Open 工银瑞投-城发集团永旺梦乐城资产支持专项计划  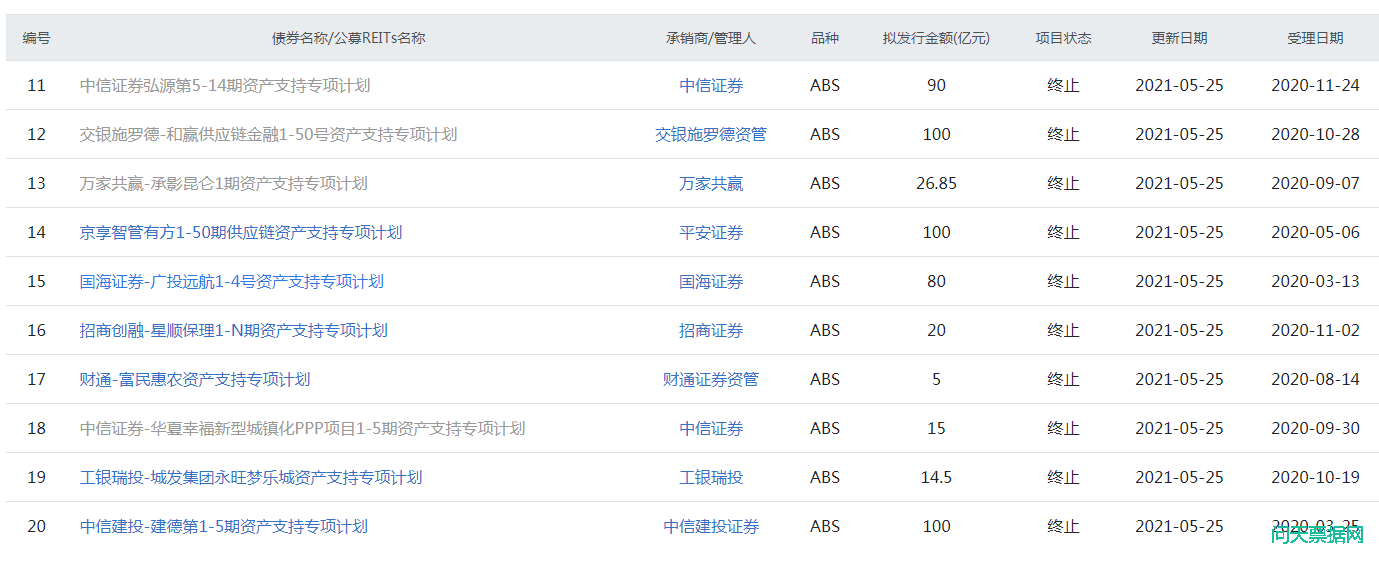251,478
